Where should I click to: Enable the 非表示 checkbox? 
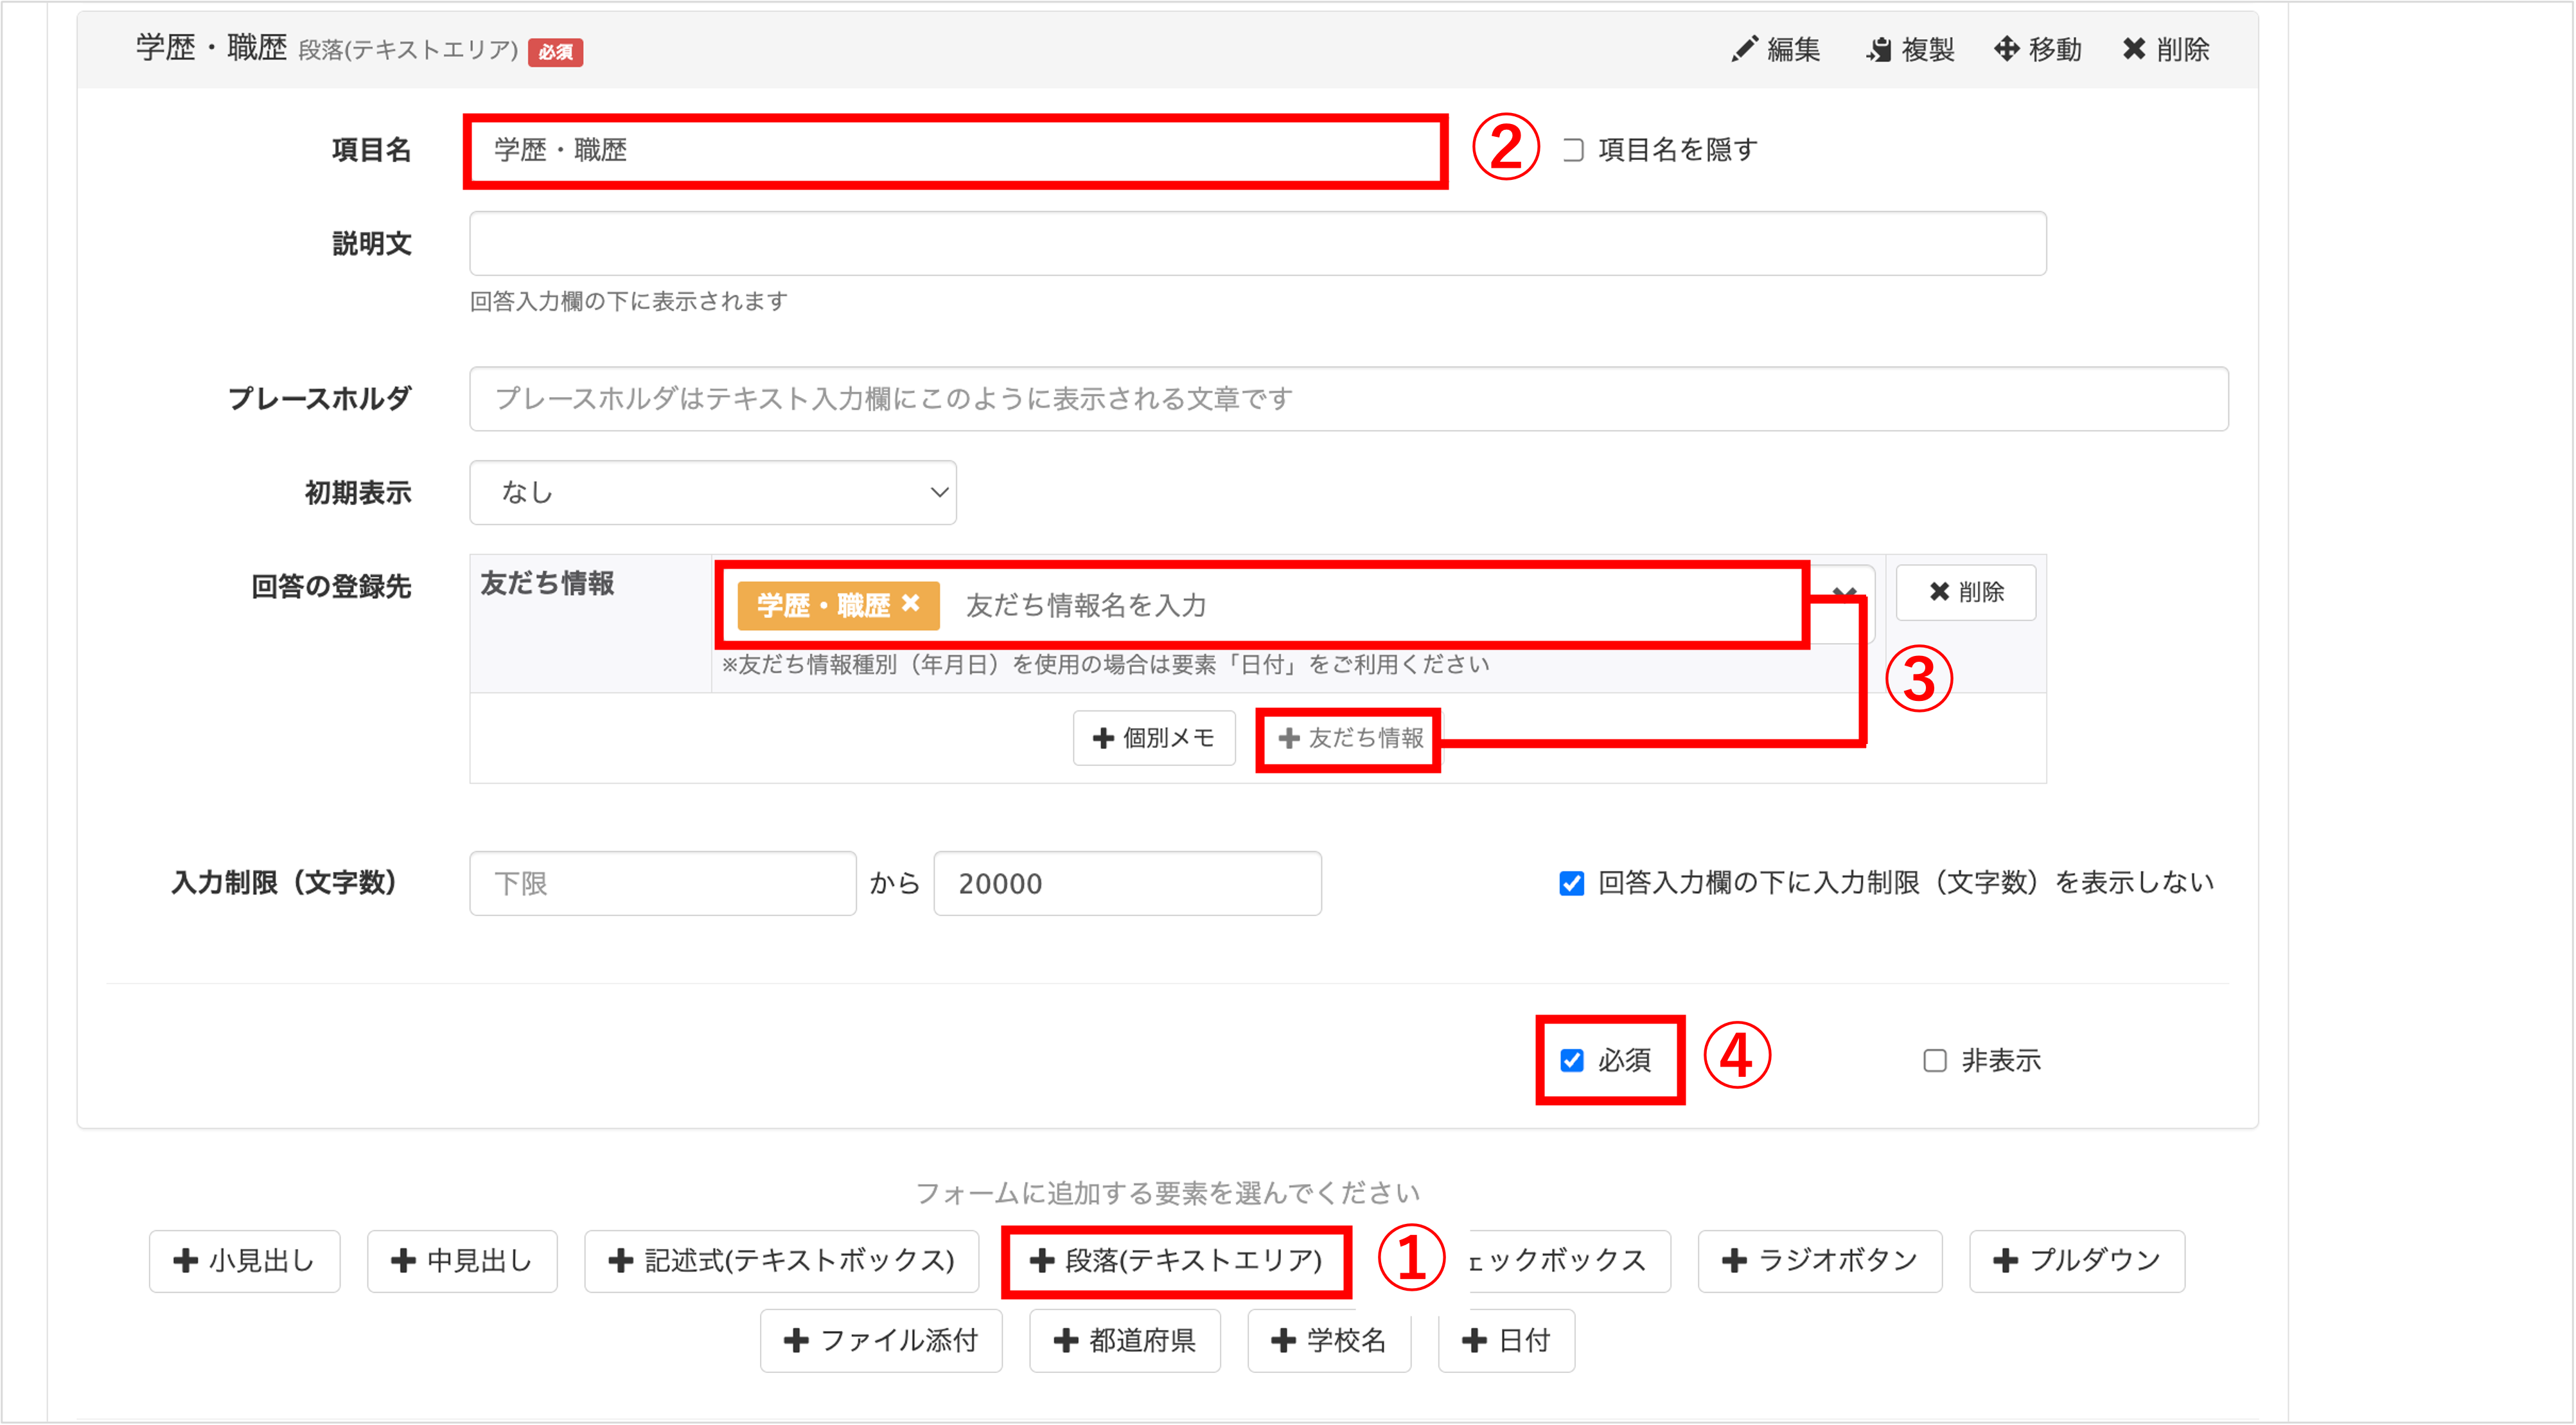(x=1935, y=1060)
